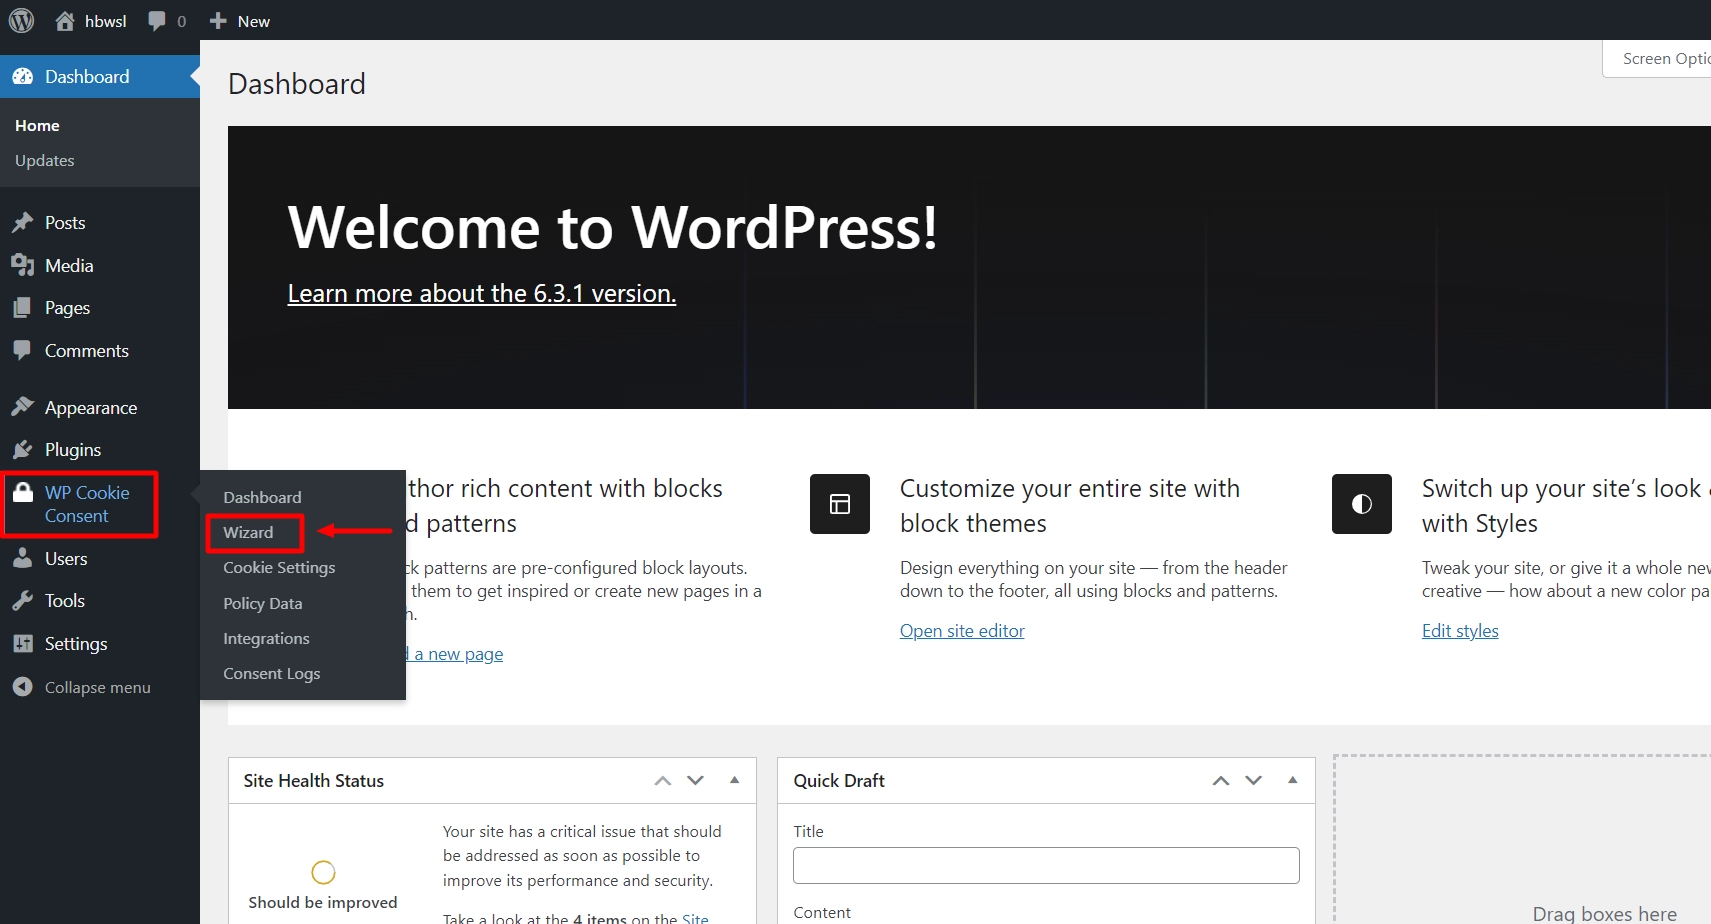The width and height of the screenshot is (1711, 924).
Task: Open Settings via the sliders icon
Action: [x=23, y=643]
